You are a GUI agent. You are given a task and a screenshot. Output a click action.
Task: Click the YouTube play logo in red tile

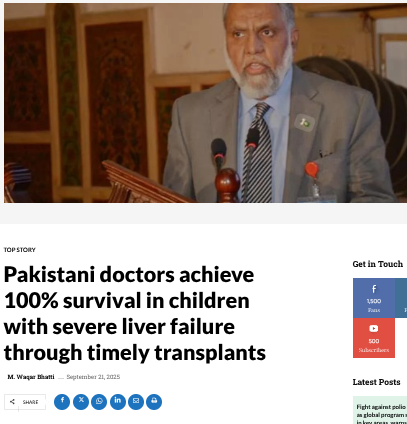click(374, 329)
